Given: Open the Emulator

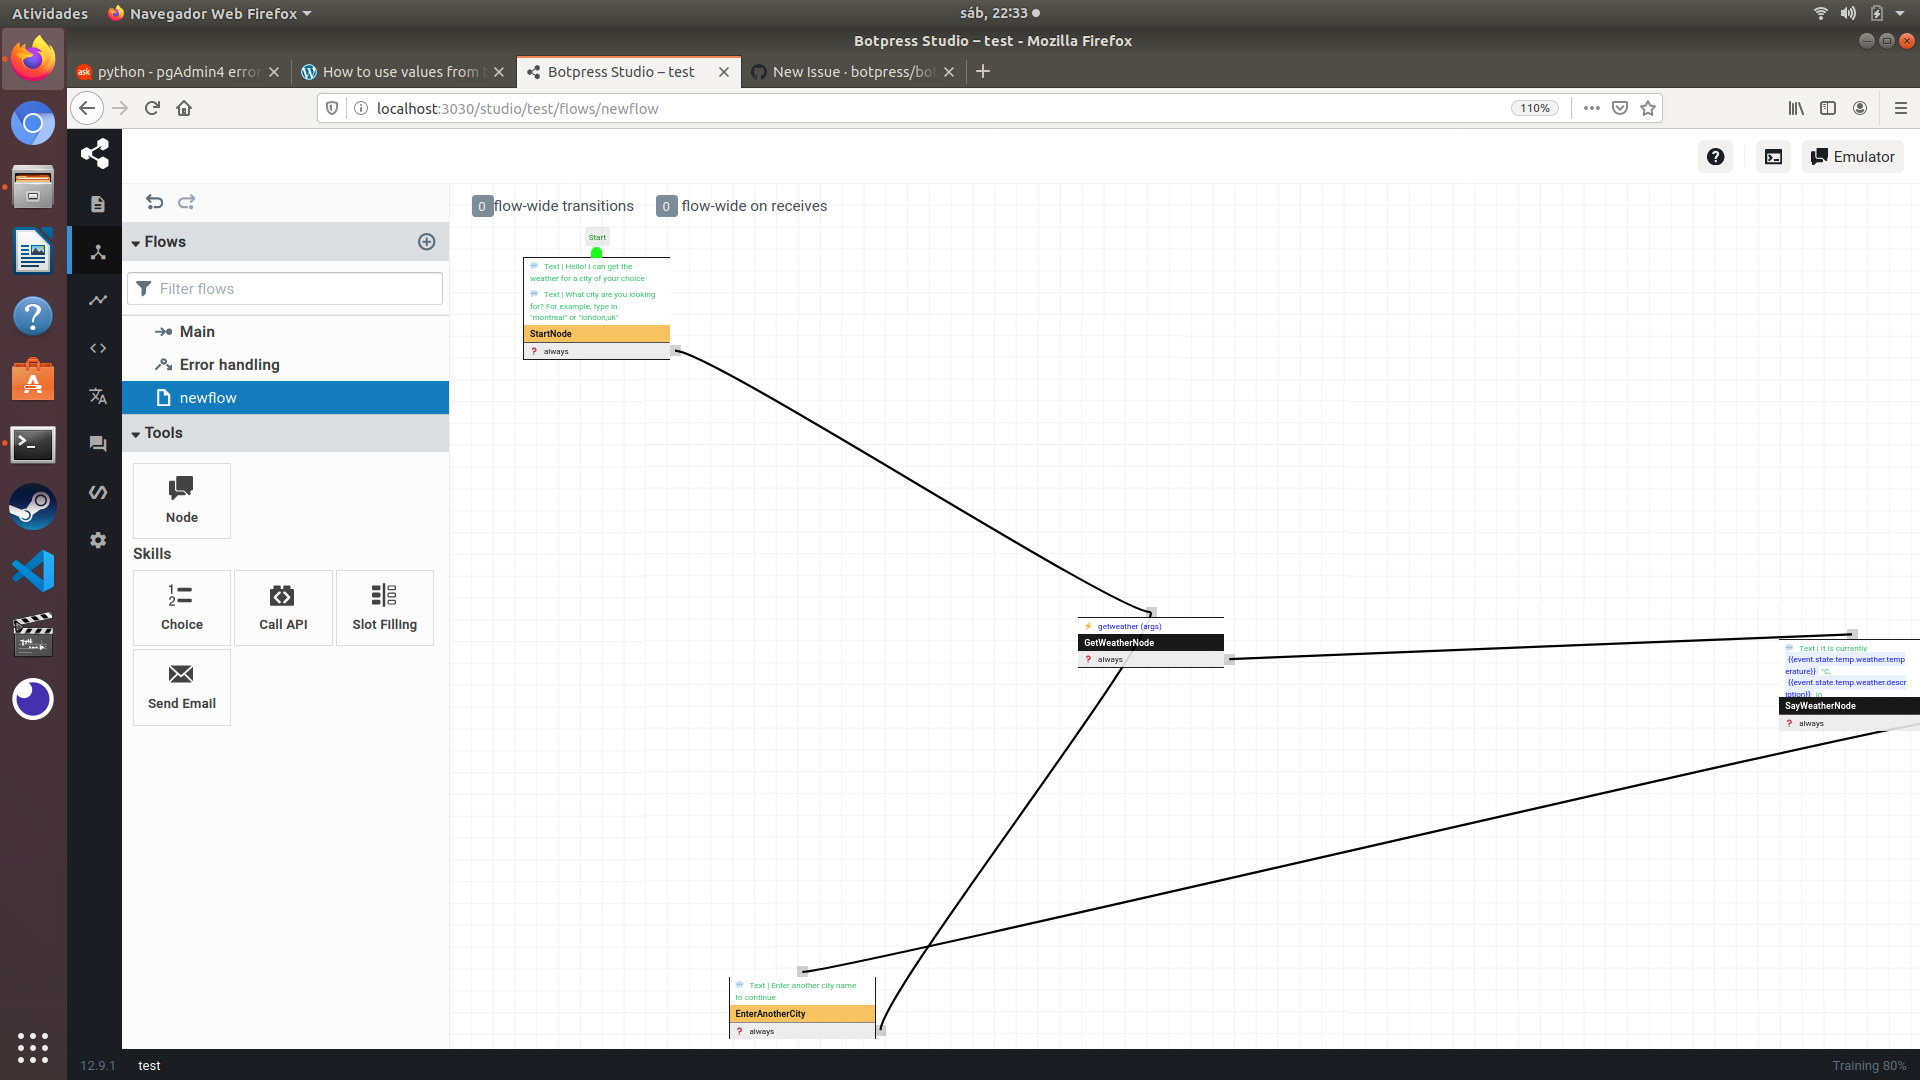Looking at the screenshot, I should pyautogui.click(x=1852, y=156).
